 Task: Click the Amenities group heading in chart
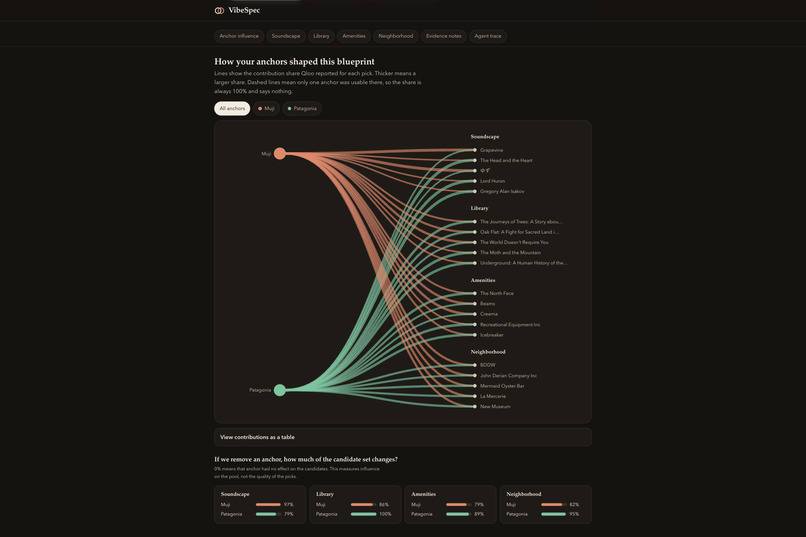tap(483, 280)
